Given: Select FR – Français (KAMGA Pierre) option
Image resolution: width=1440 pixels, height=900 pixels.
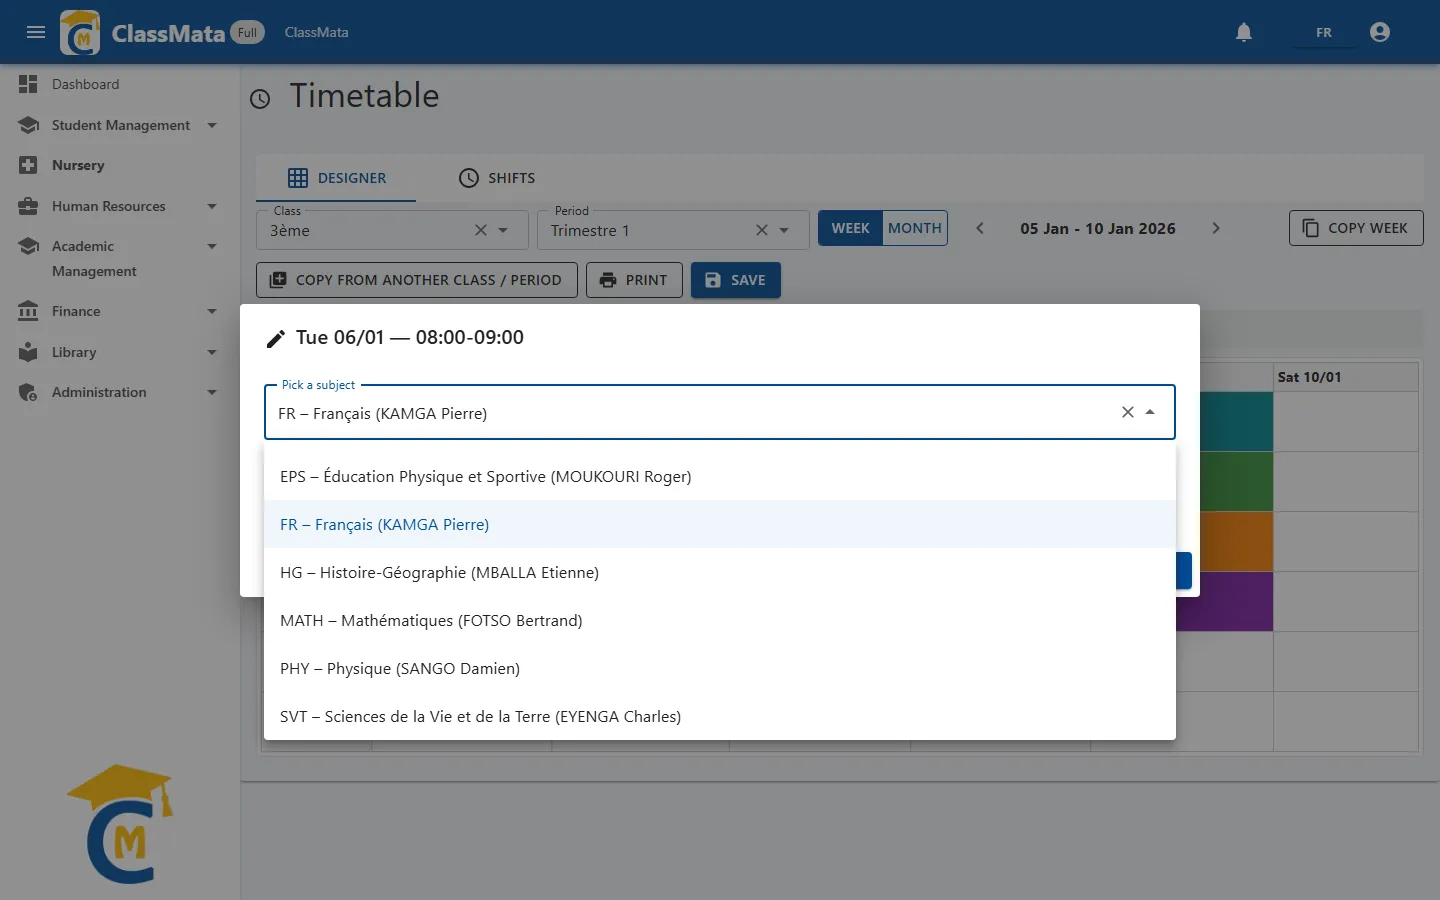Looking at the screenshot, I should (x=720, y=524).
